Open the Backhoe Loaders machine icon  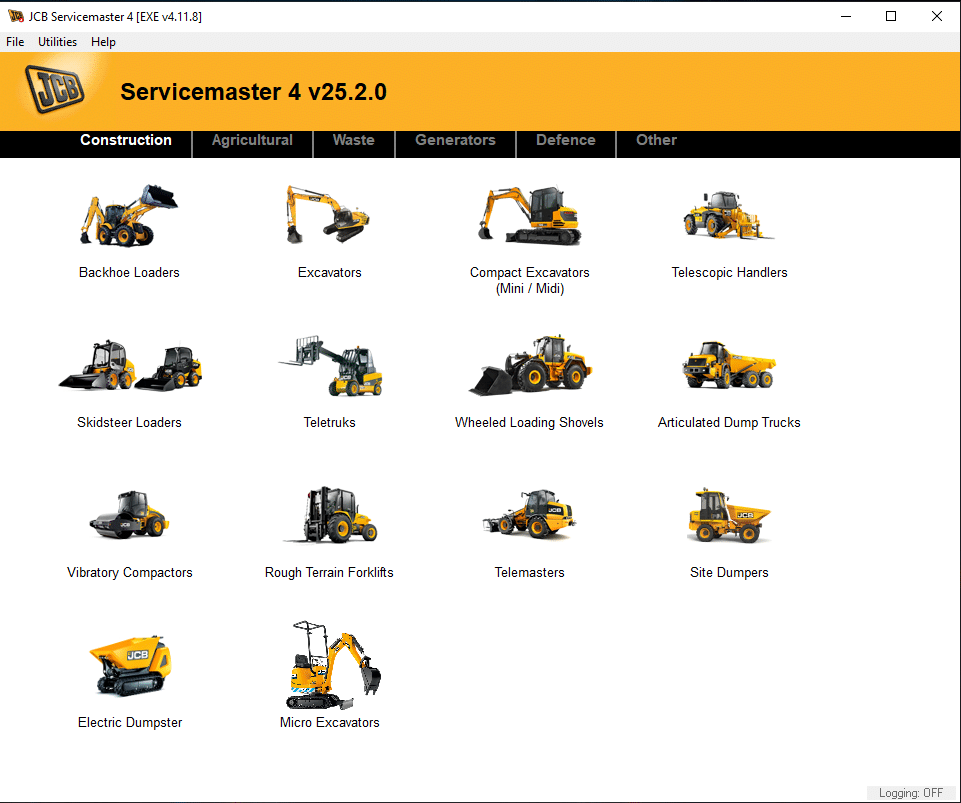[129, 215]
